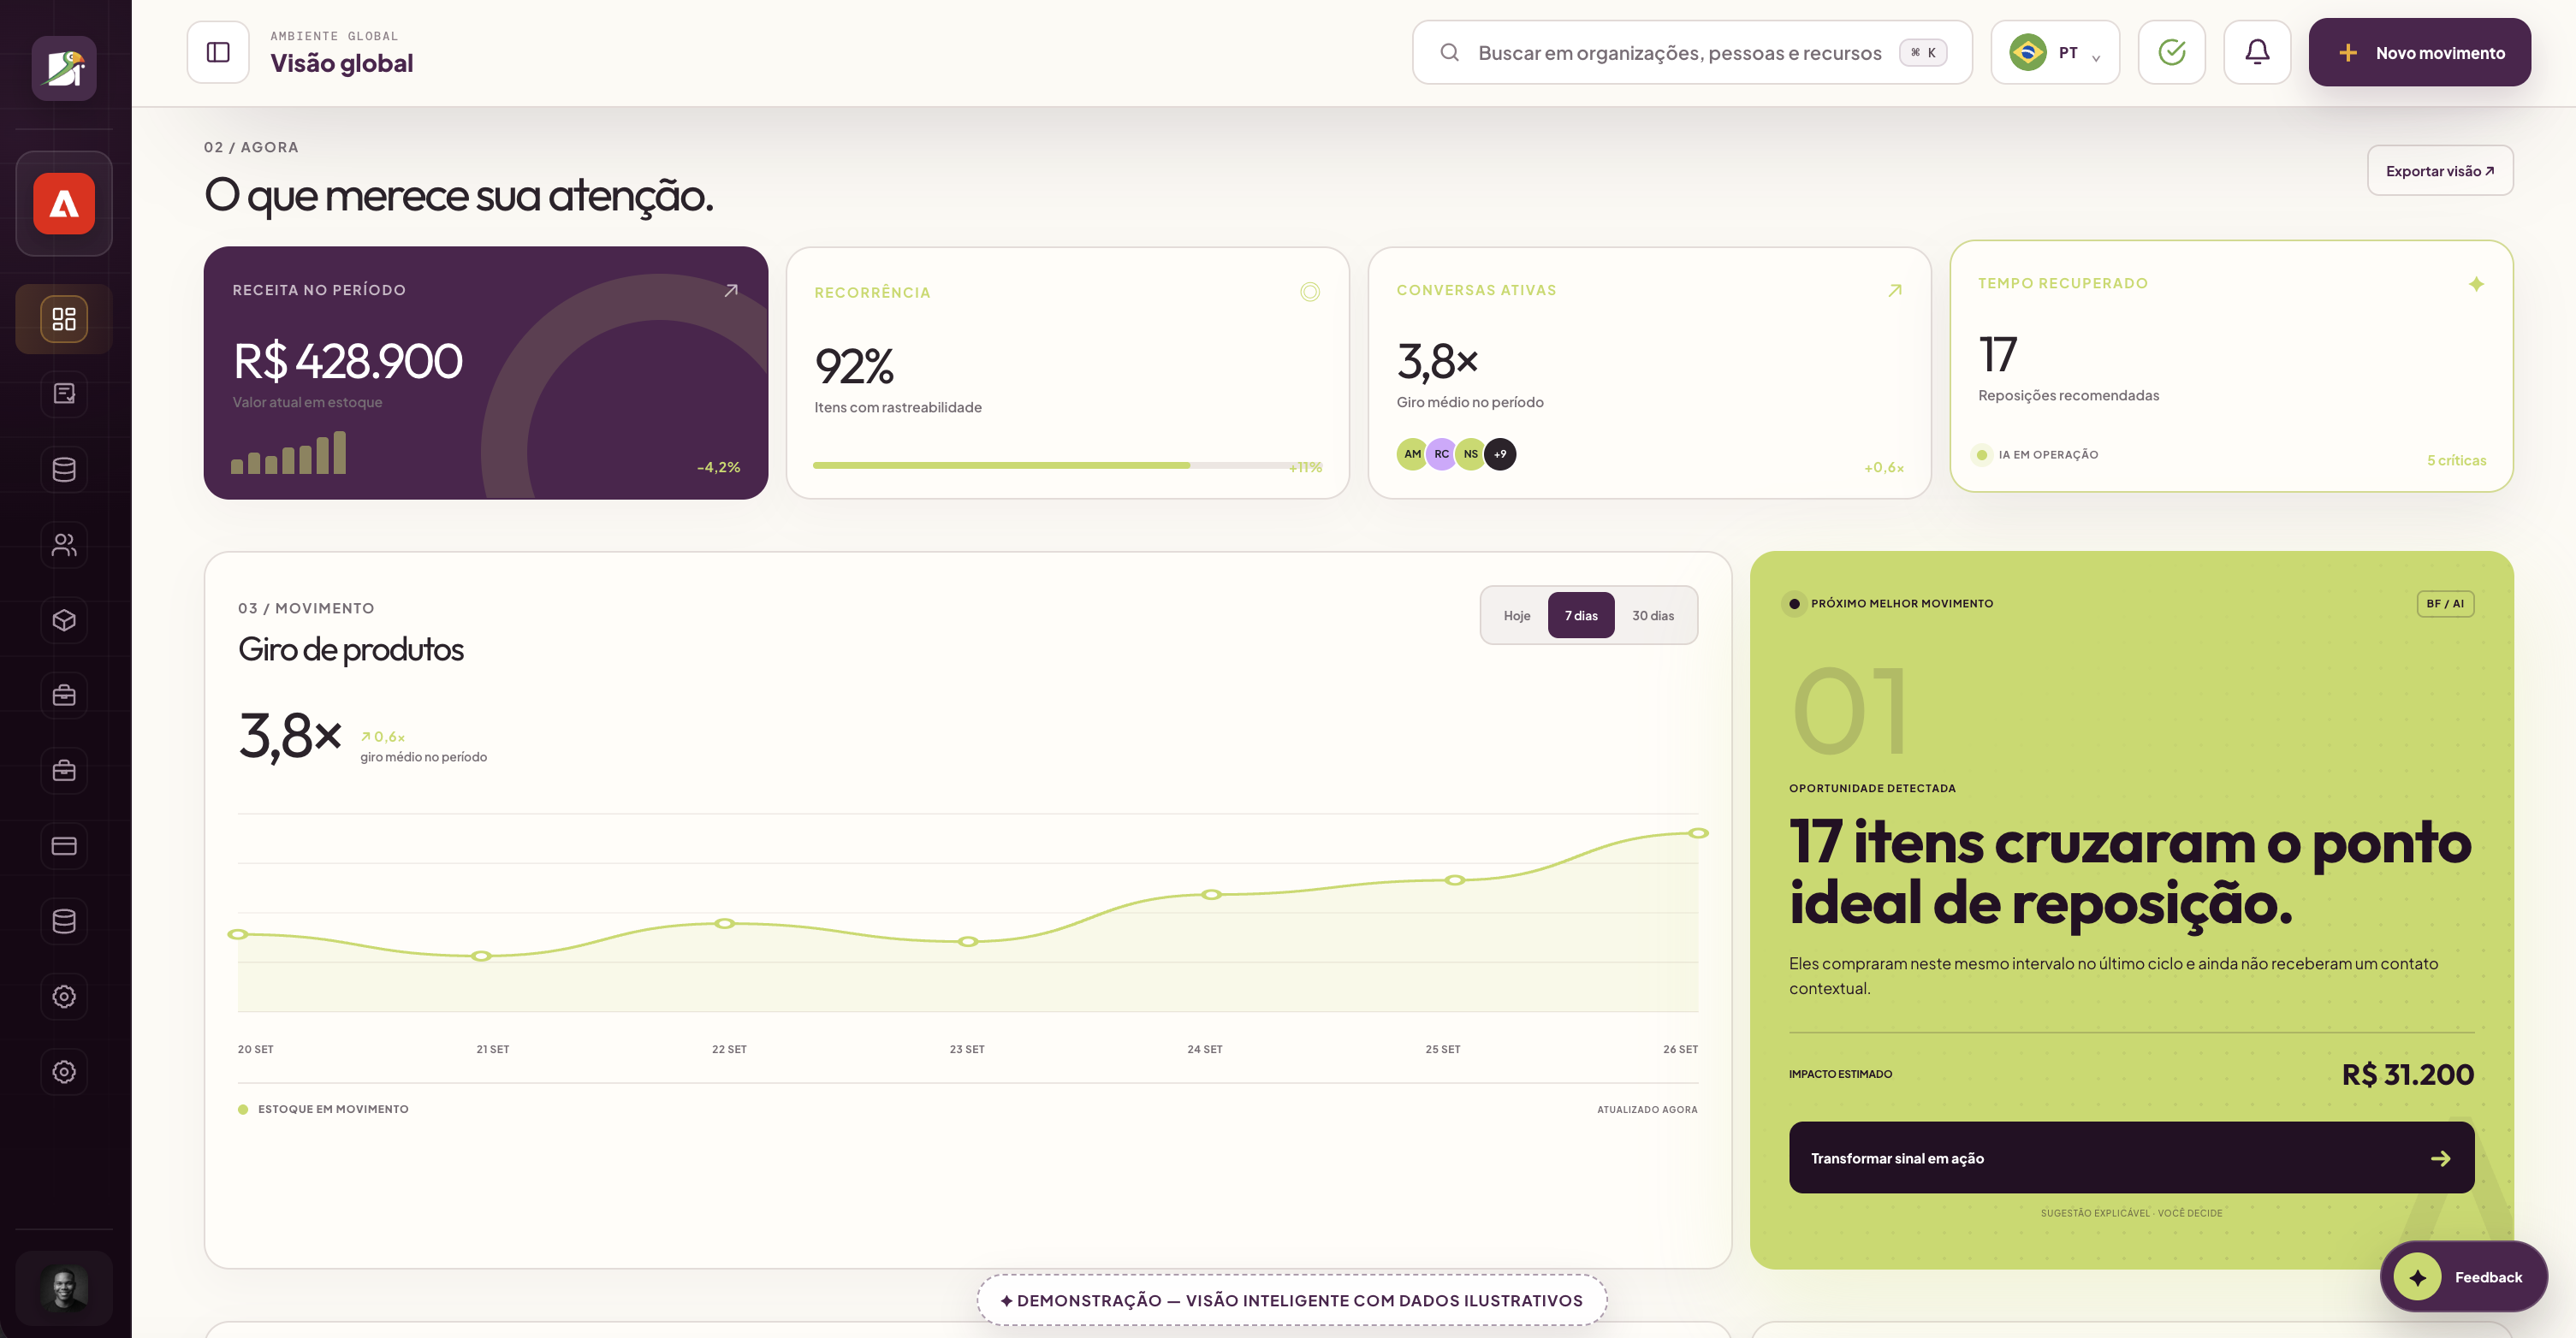Viewport: 2576px width, 1338px height.
Task: Click the 24 SET data point on the chart
Action: pos(1211,894)
